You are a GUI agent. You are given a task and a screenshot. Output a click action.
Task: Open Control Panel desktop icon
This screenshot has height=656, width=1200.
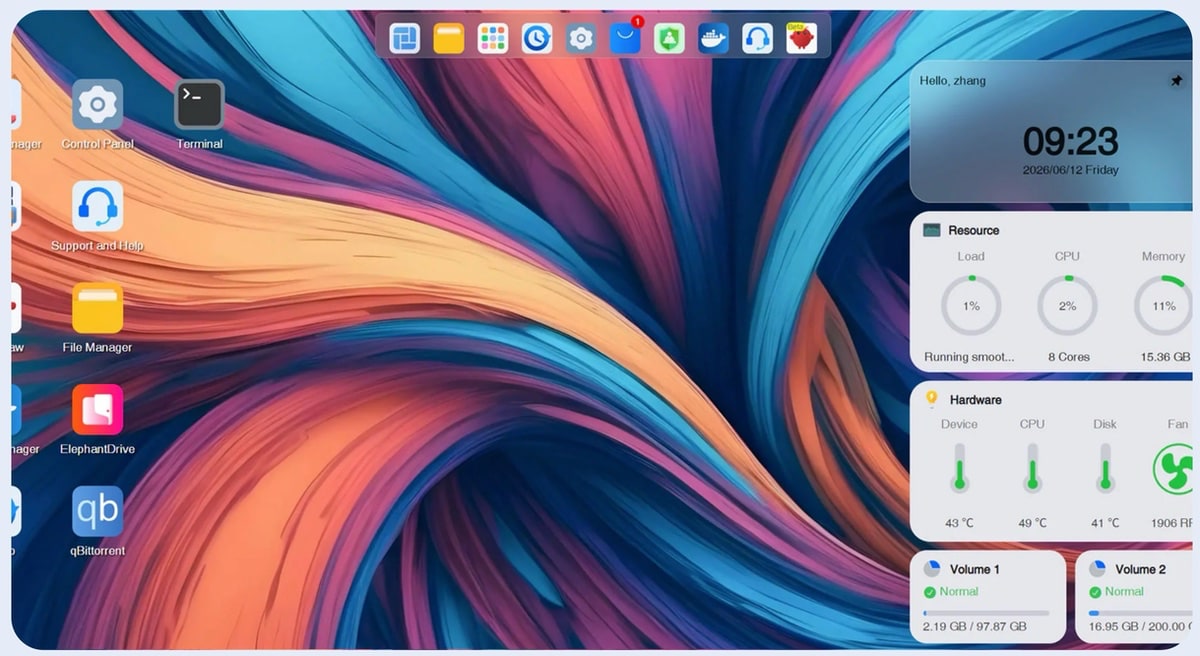97,104
